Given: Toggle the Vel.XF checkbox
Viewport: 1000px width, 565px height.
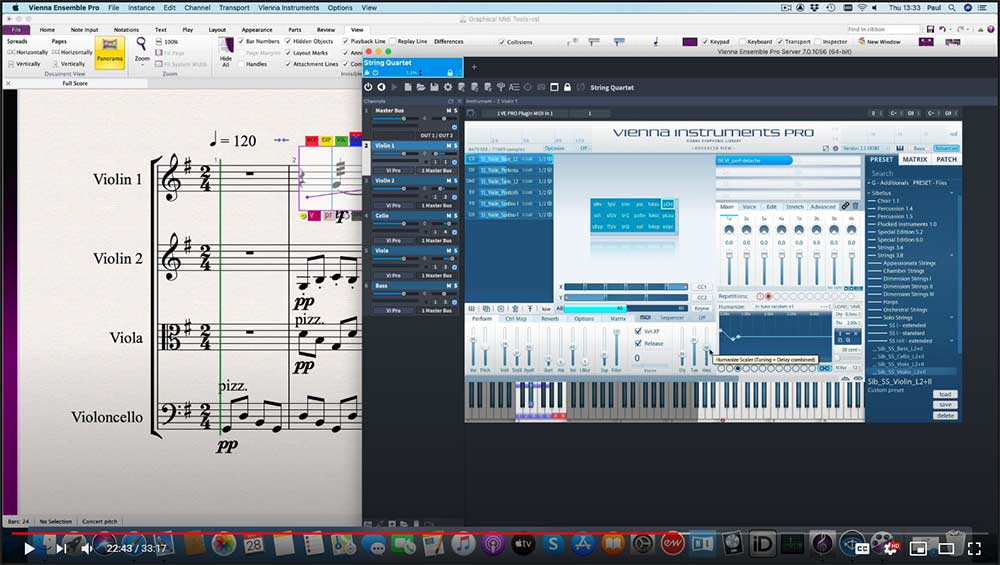Looking at the screenshot, I should pos(638,331).
